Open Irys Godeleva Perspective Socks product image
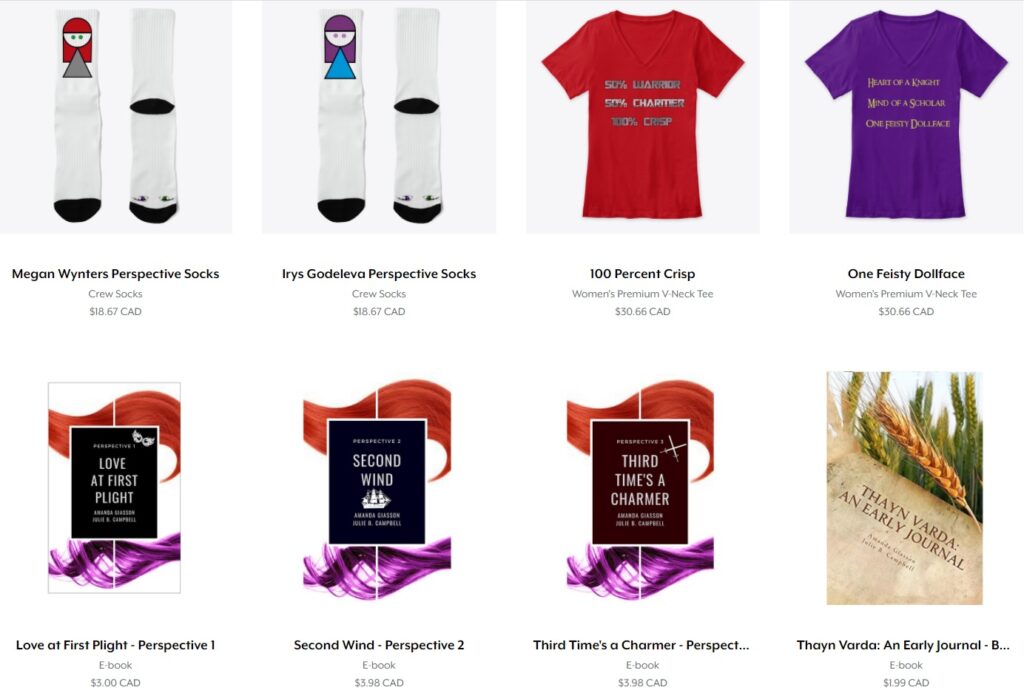This screenshot has width=1024, height=693. [379, 116]
